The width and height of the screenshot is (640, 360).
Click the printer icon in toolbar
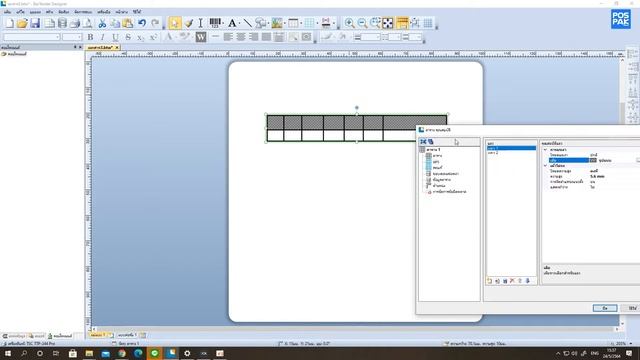(x=75, y=23)
